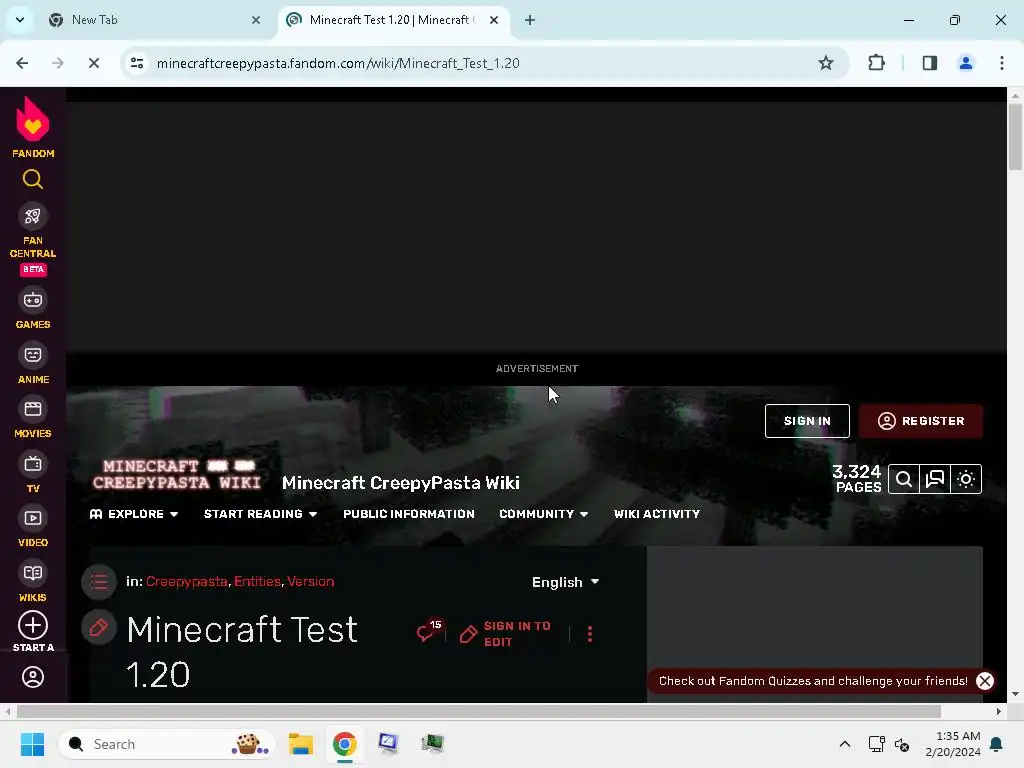Open the clock showing 1:35 AM
Viewport: 1024px width, 768px height.
[953, 744]
